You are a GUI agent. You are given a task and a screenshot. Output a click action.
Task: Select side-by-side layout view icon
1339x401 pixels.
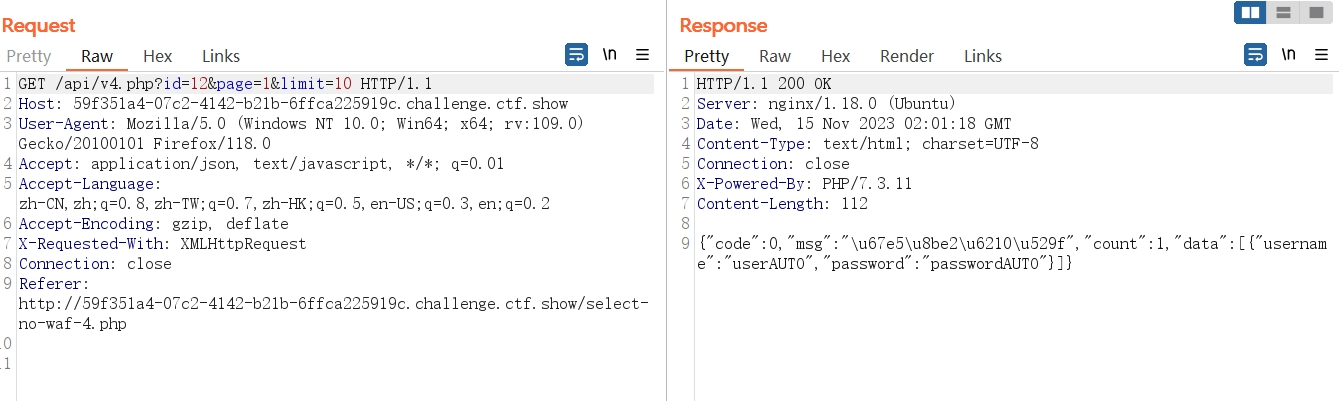(1250, 12)
